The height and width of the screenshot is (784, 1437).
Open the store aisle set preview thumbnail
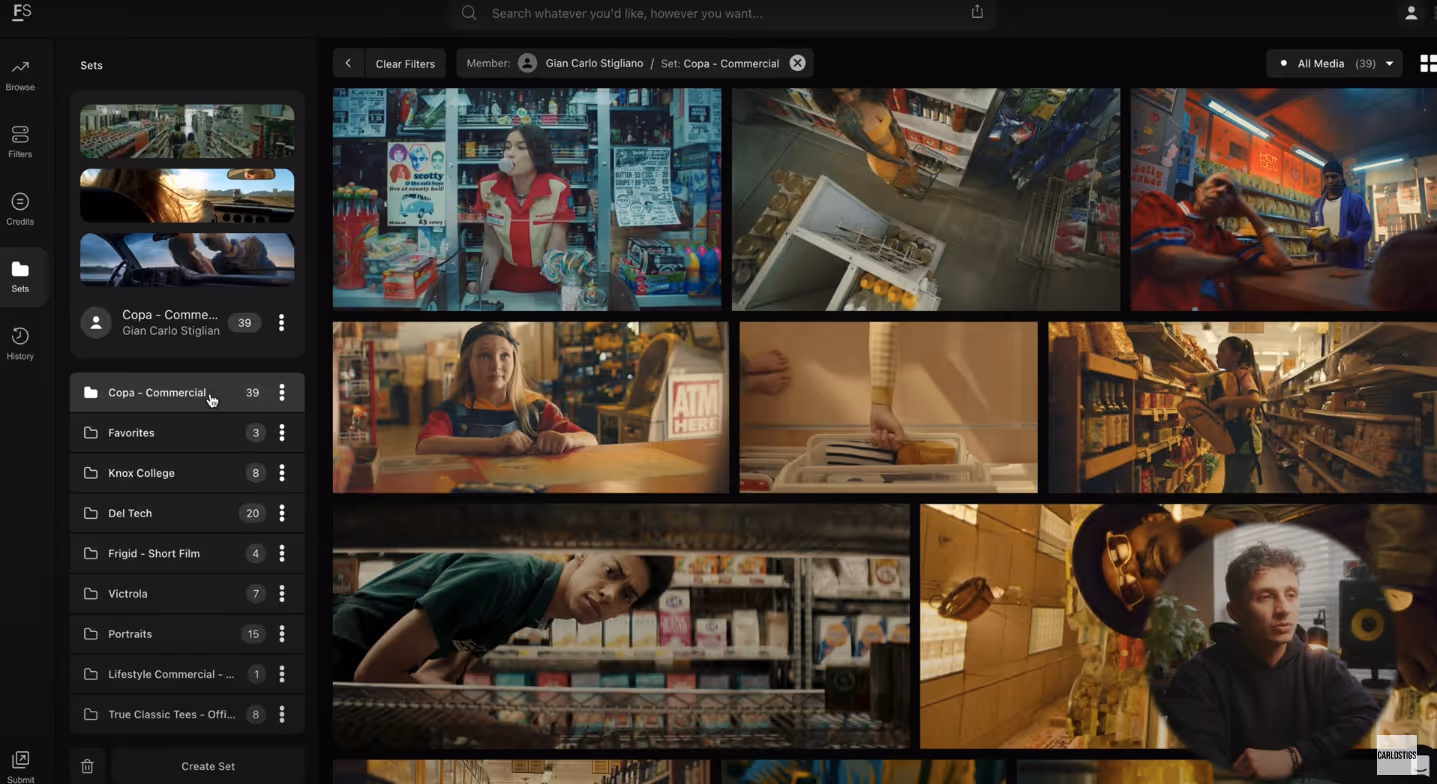tap(187, 131)
